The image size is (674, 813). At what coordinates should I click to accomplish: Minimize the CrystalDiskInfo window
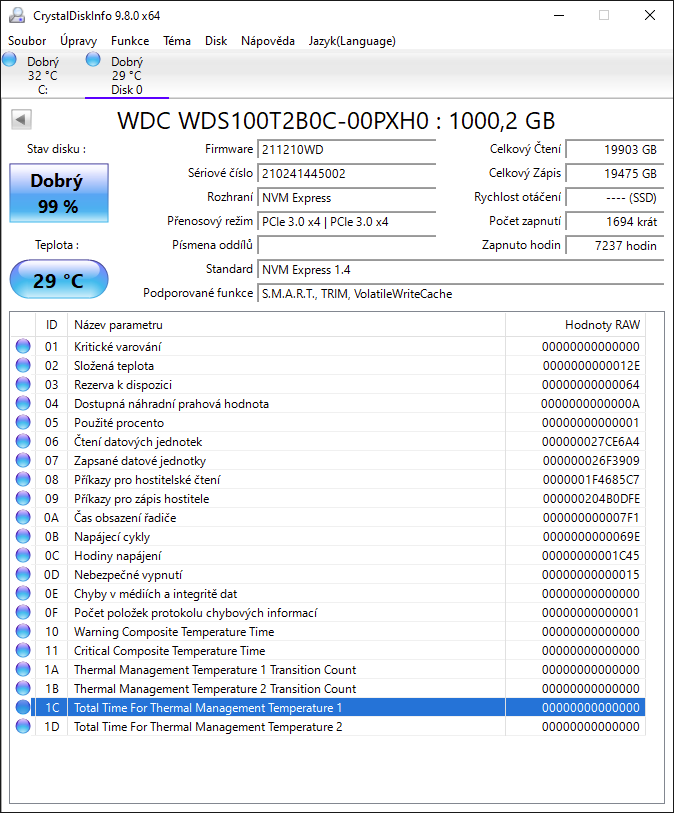coord(559,16)
